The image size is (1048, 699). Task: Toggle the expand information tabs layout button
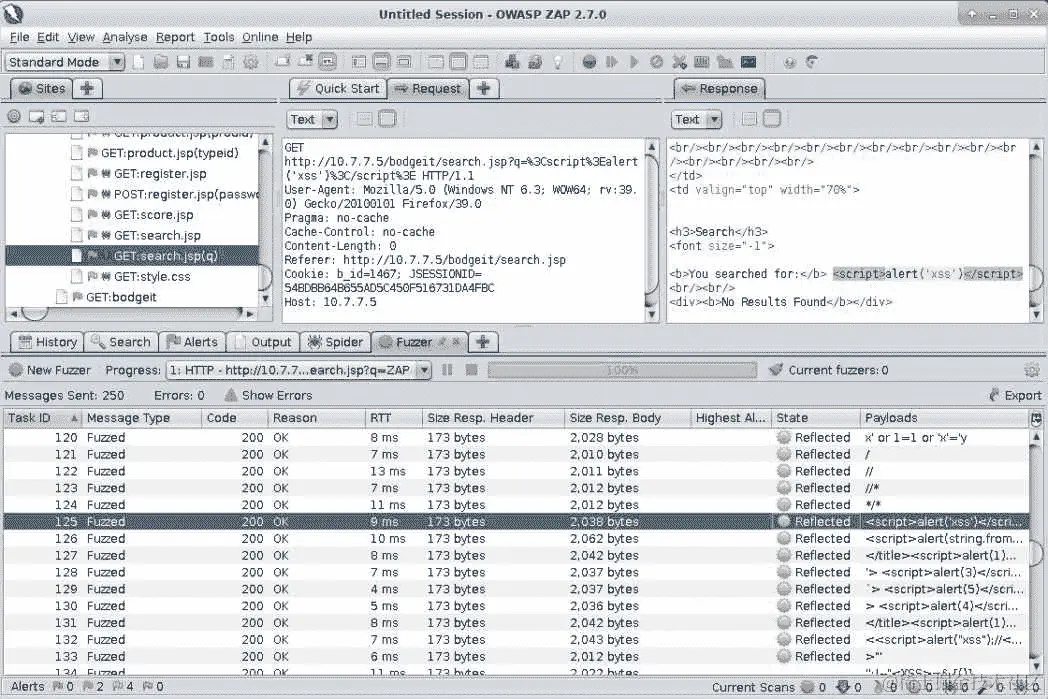click(381, 62)
